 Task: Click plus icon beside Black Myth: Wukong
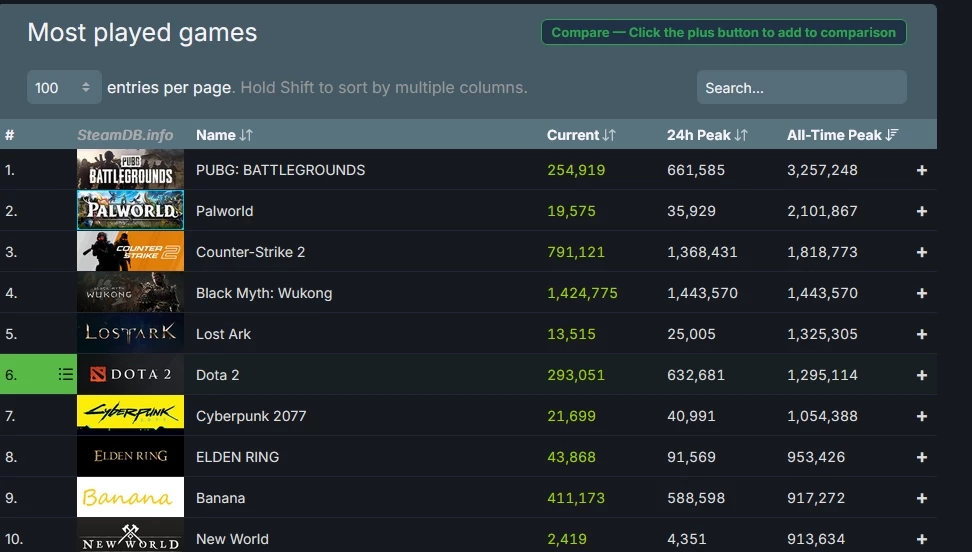[921, 293]
